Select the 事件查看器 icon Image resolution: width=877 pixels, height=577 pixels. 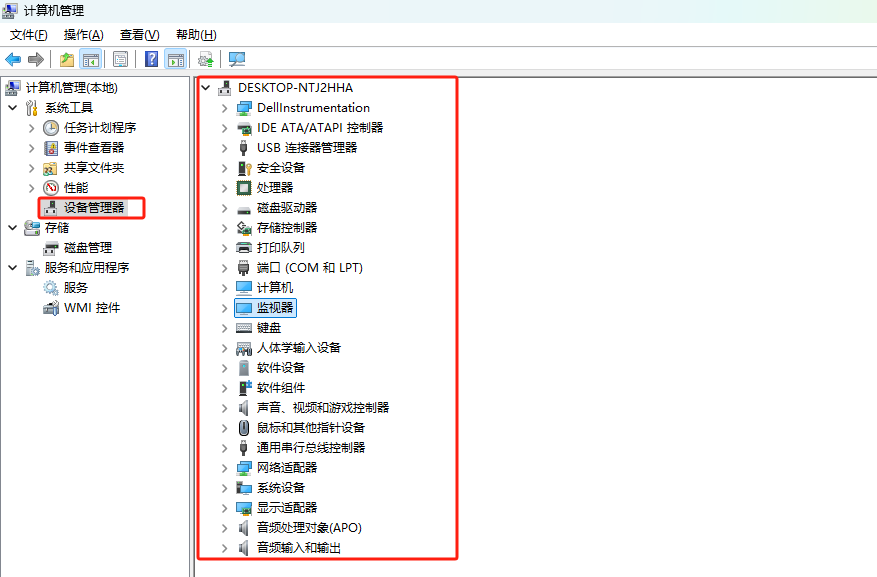point(51,148)
